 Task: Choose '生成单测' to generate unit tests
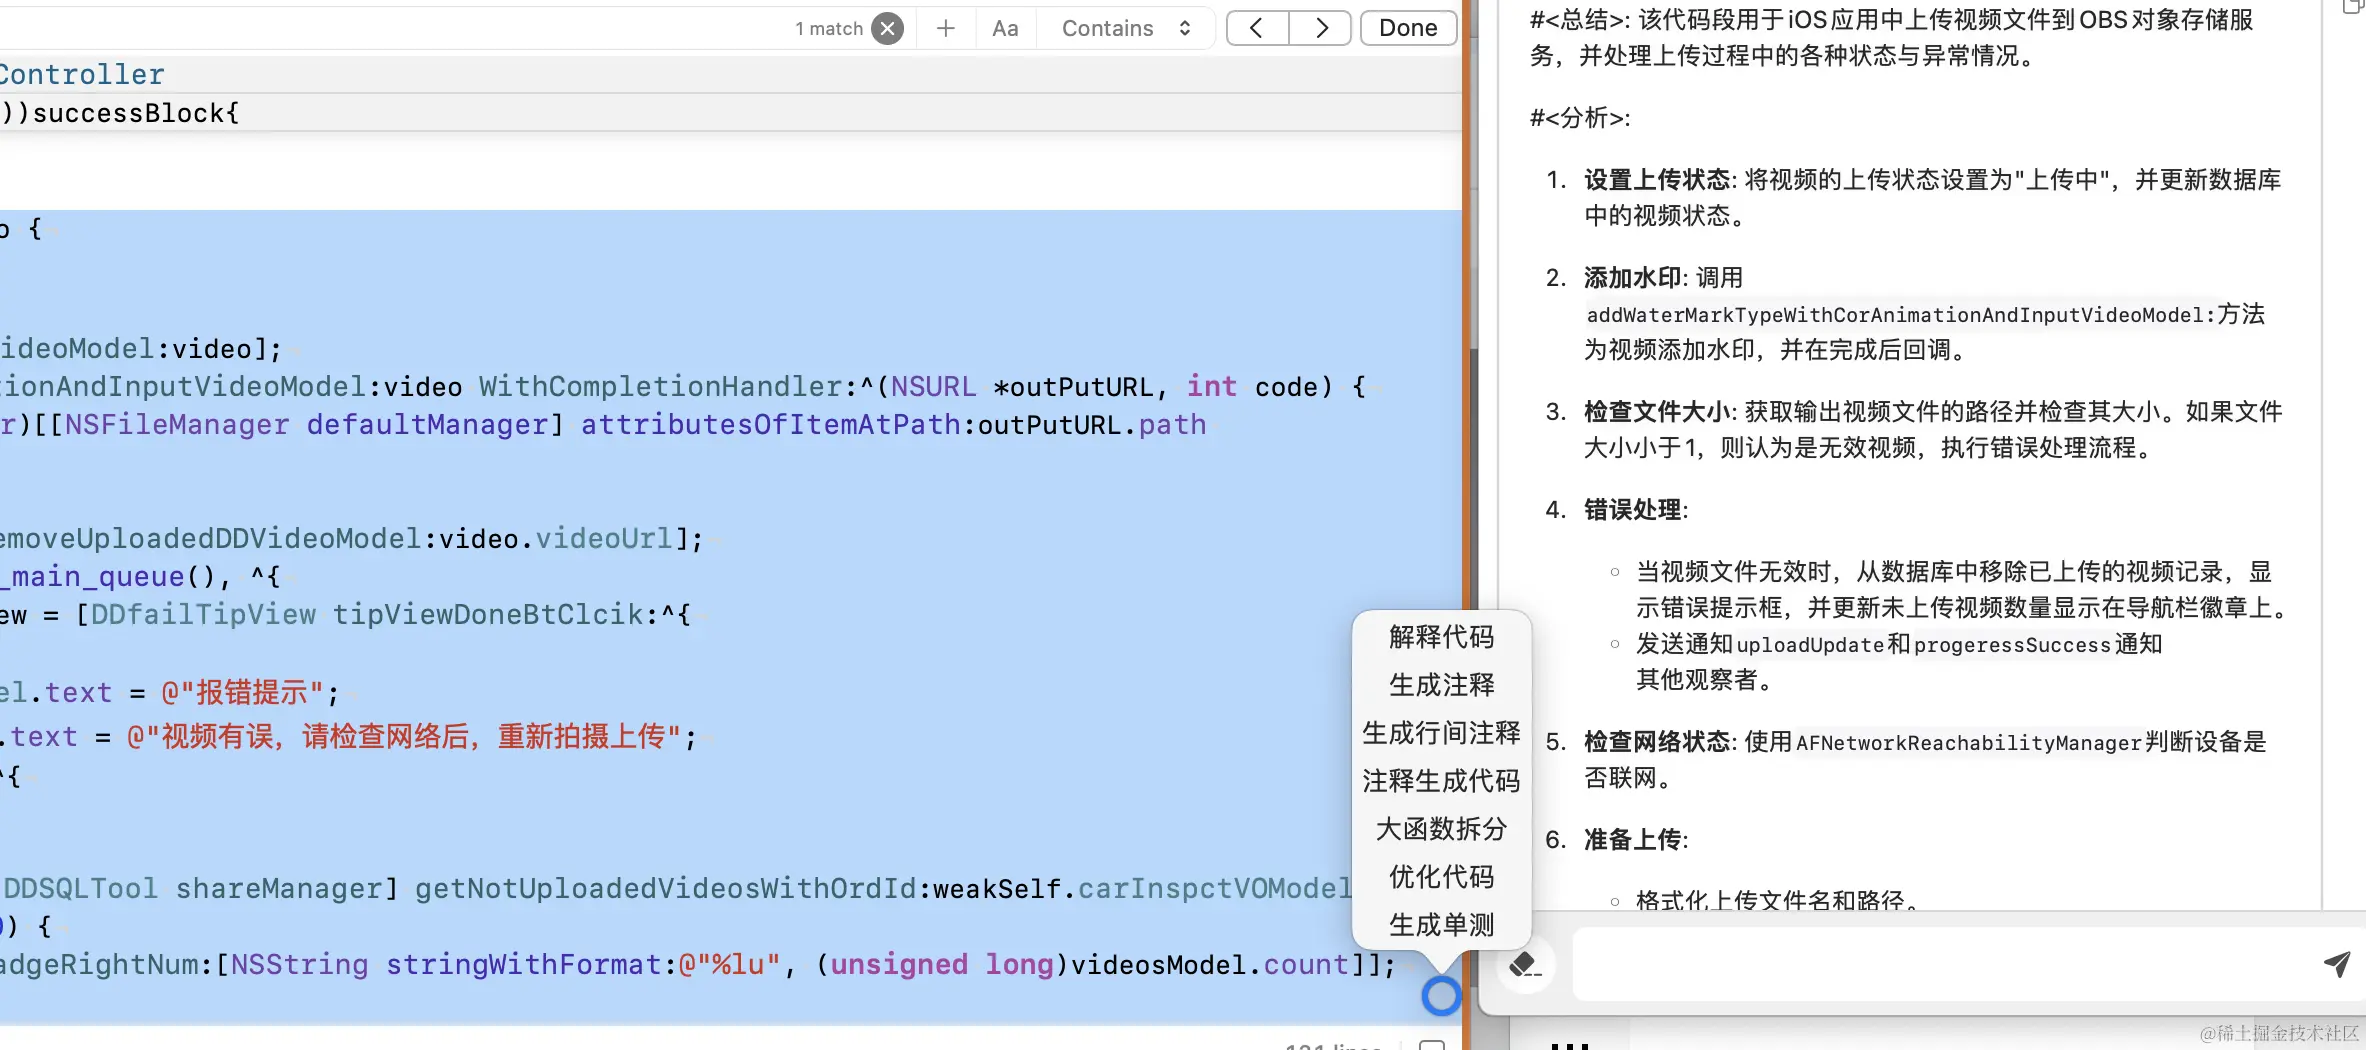coord(1440,925)
